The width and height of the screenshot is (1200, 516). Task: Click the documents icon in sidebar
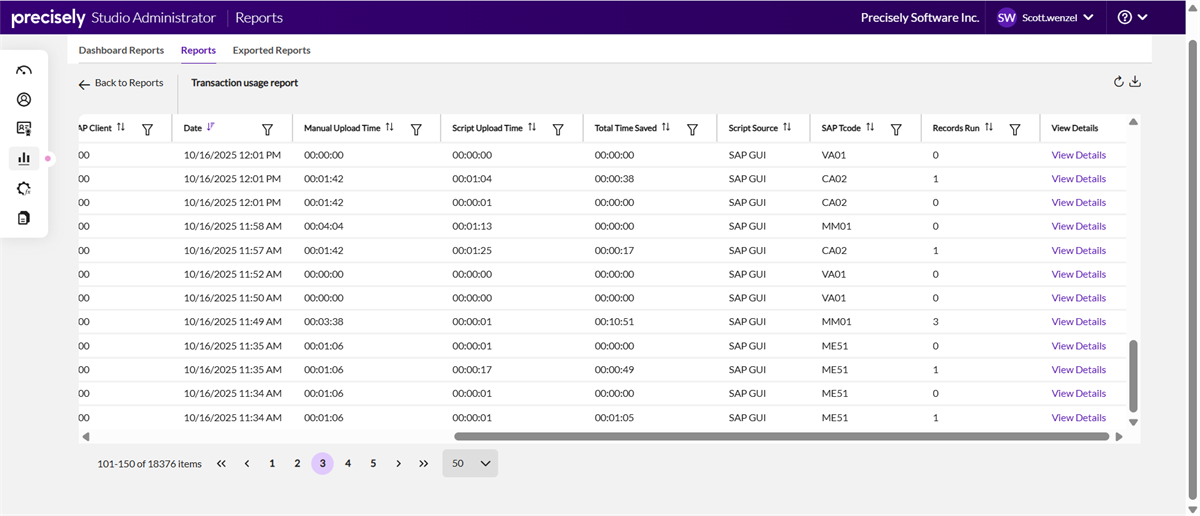point(24,217)
